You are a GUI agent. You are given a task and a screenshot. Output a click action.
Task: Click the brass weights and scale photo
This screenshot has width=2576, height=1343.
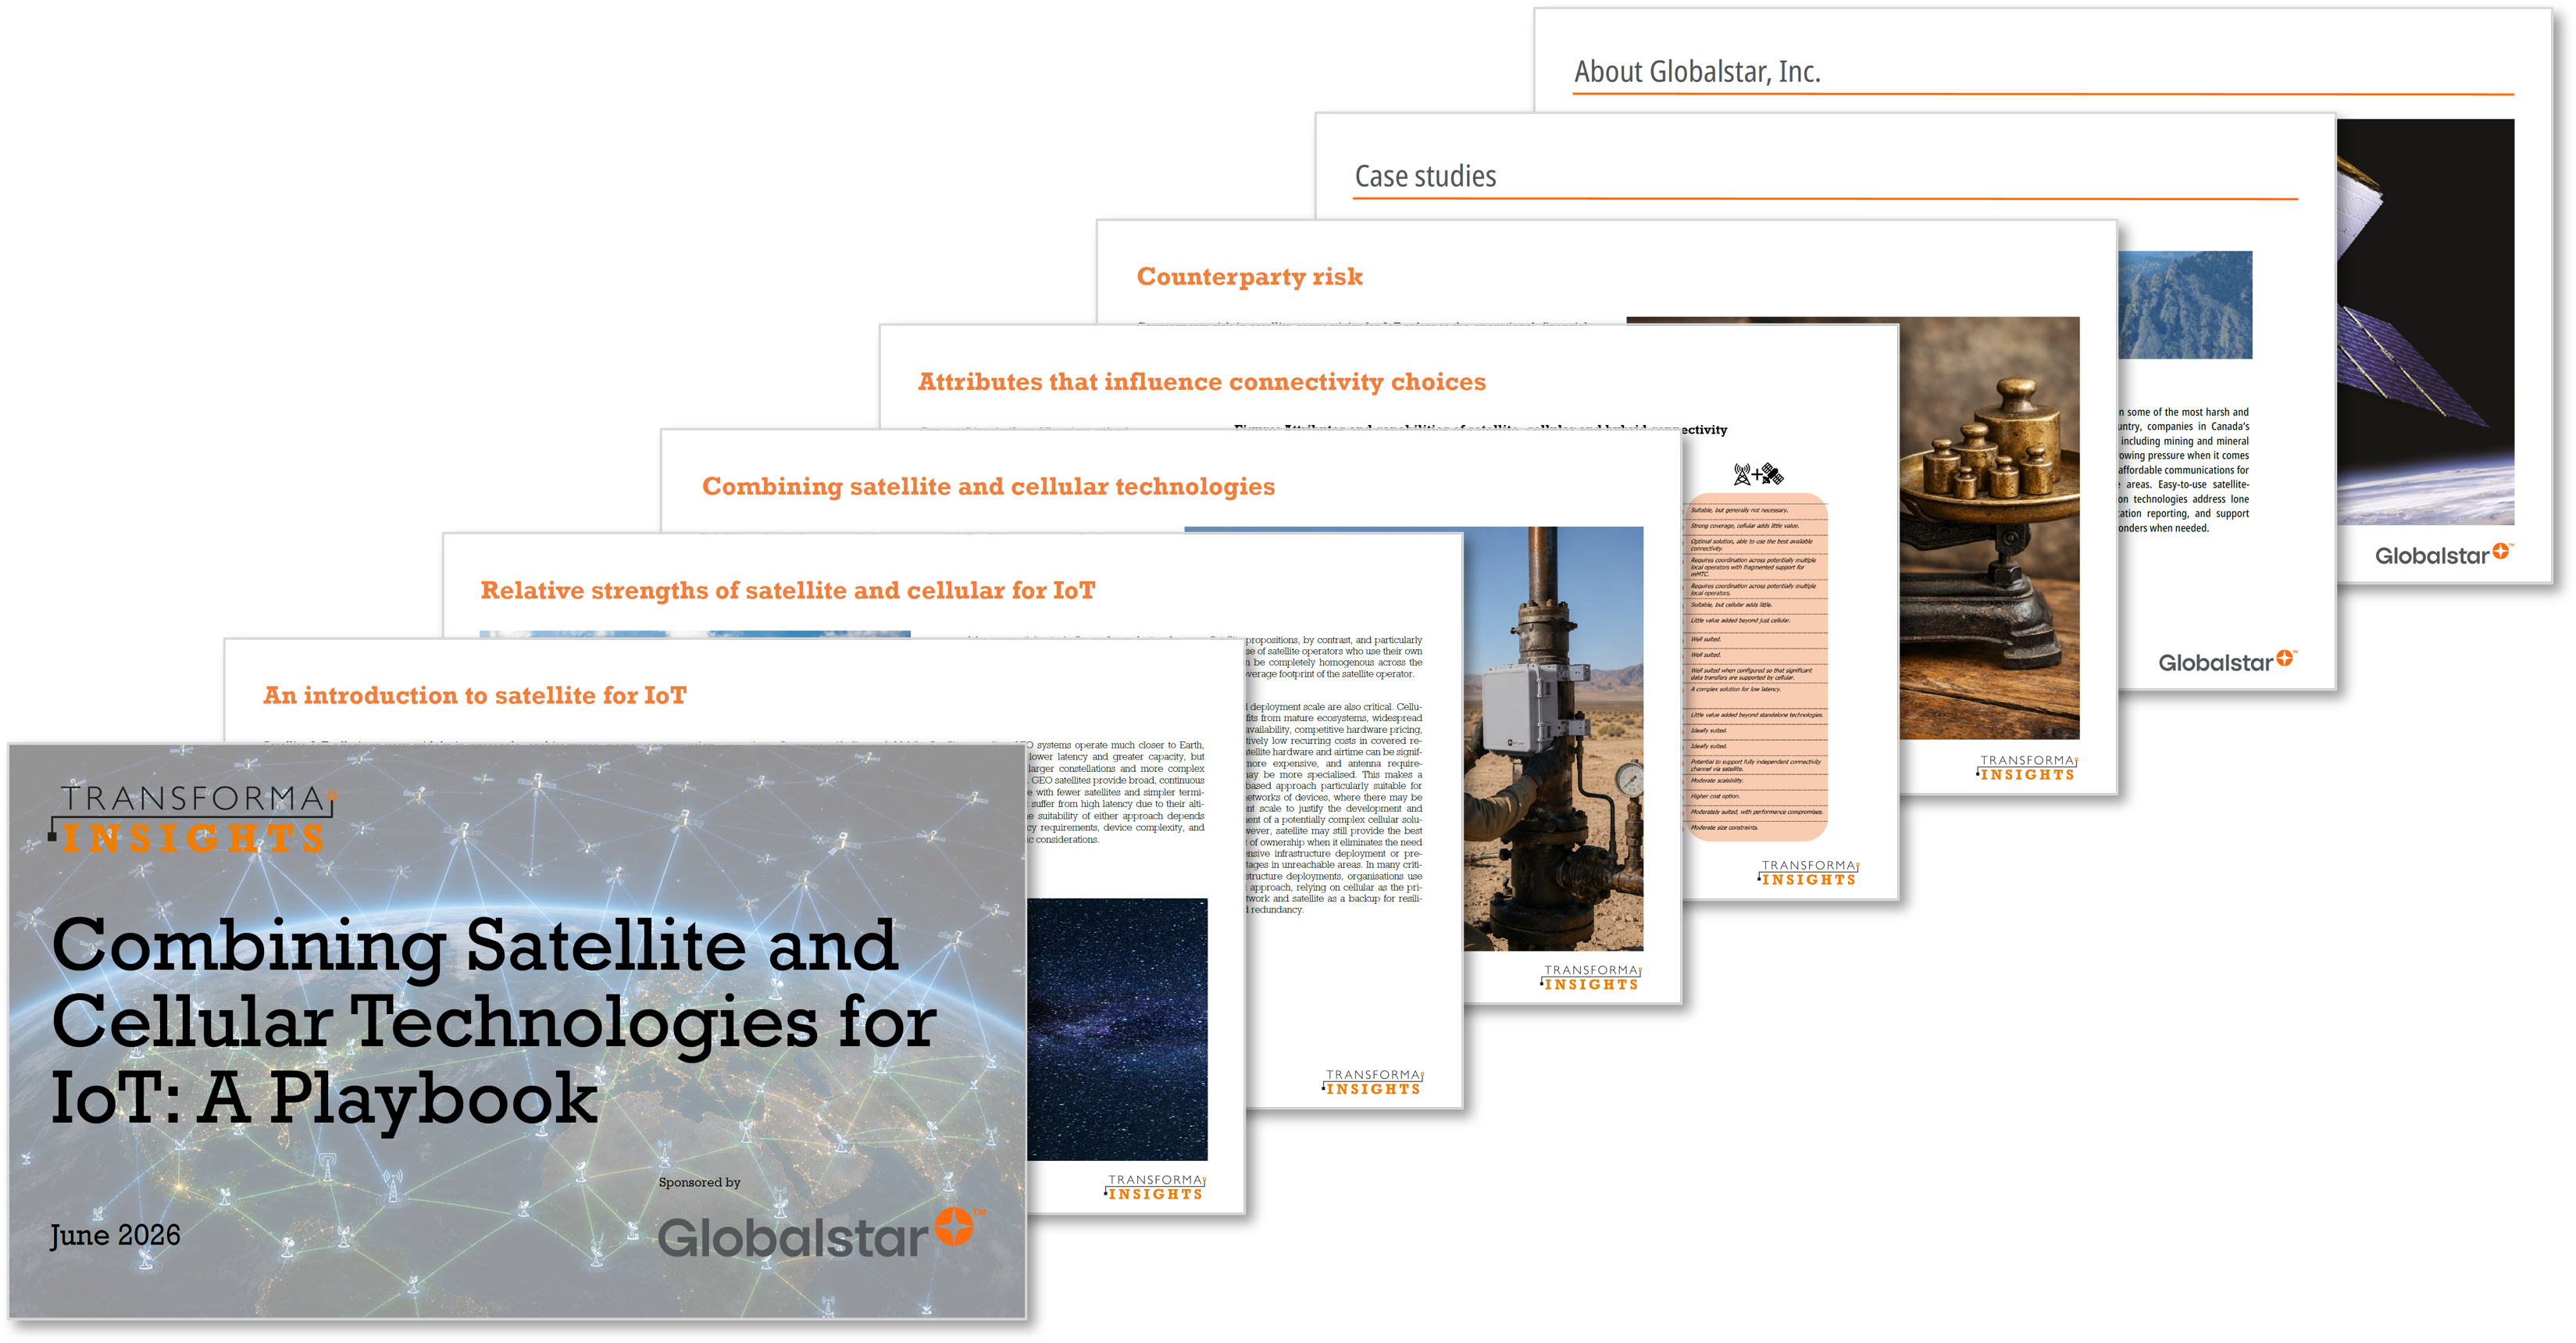coord(1990,528)
